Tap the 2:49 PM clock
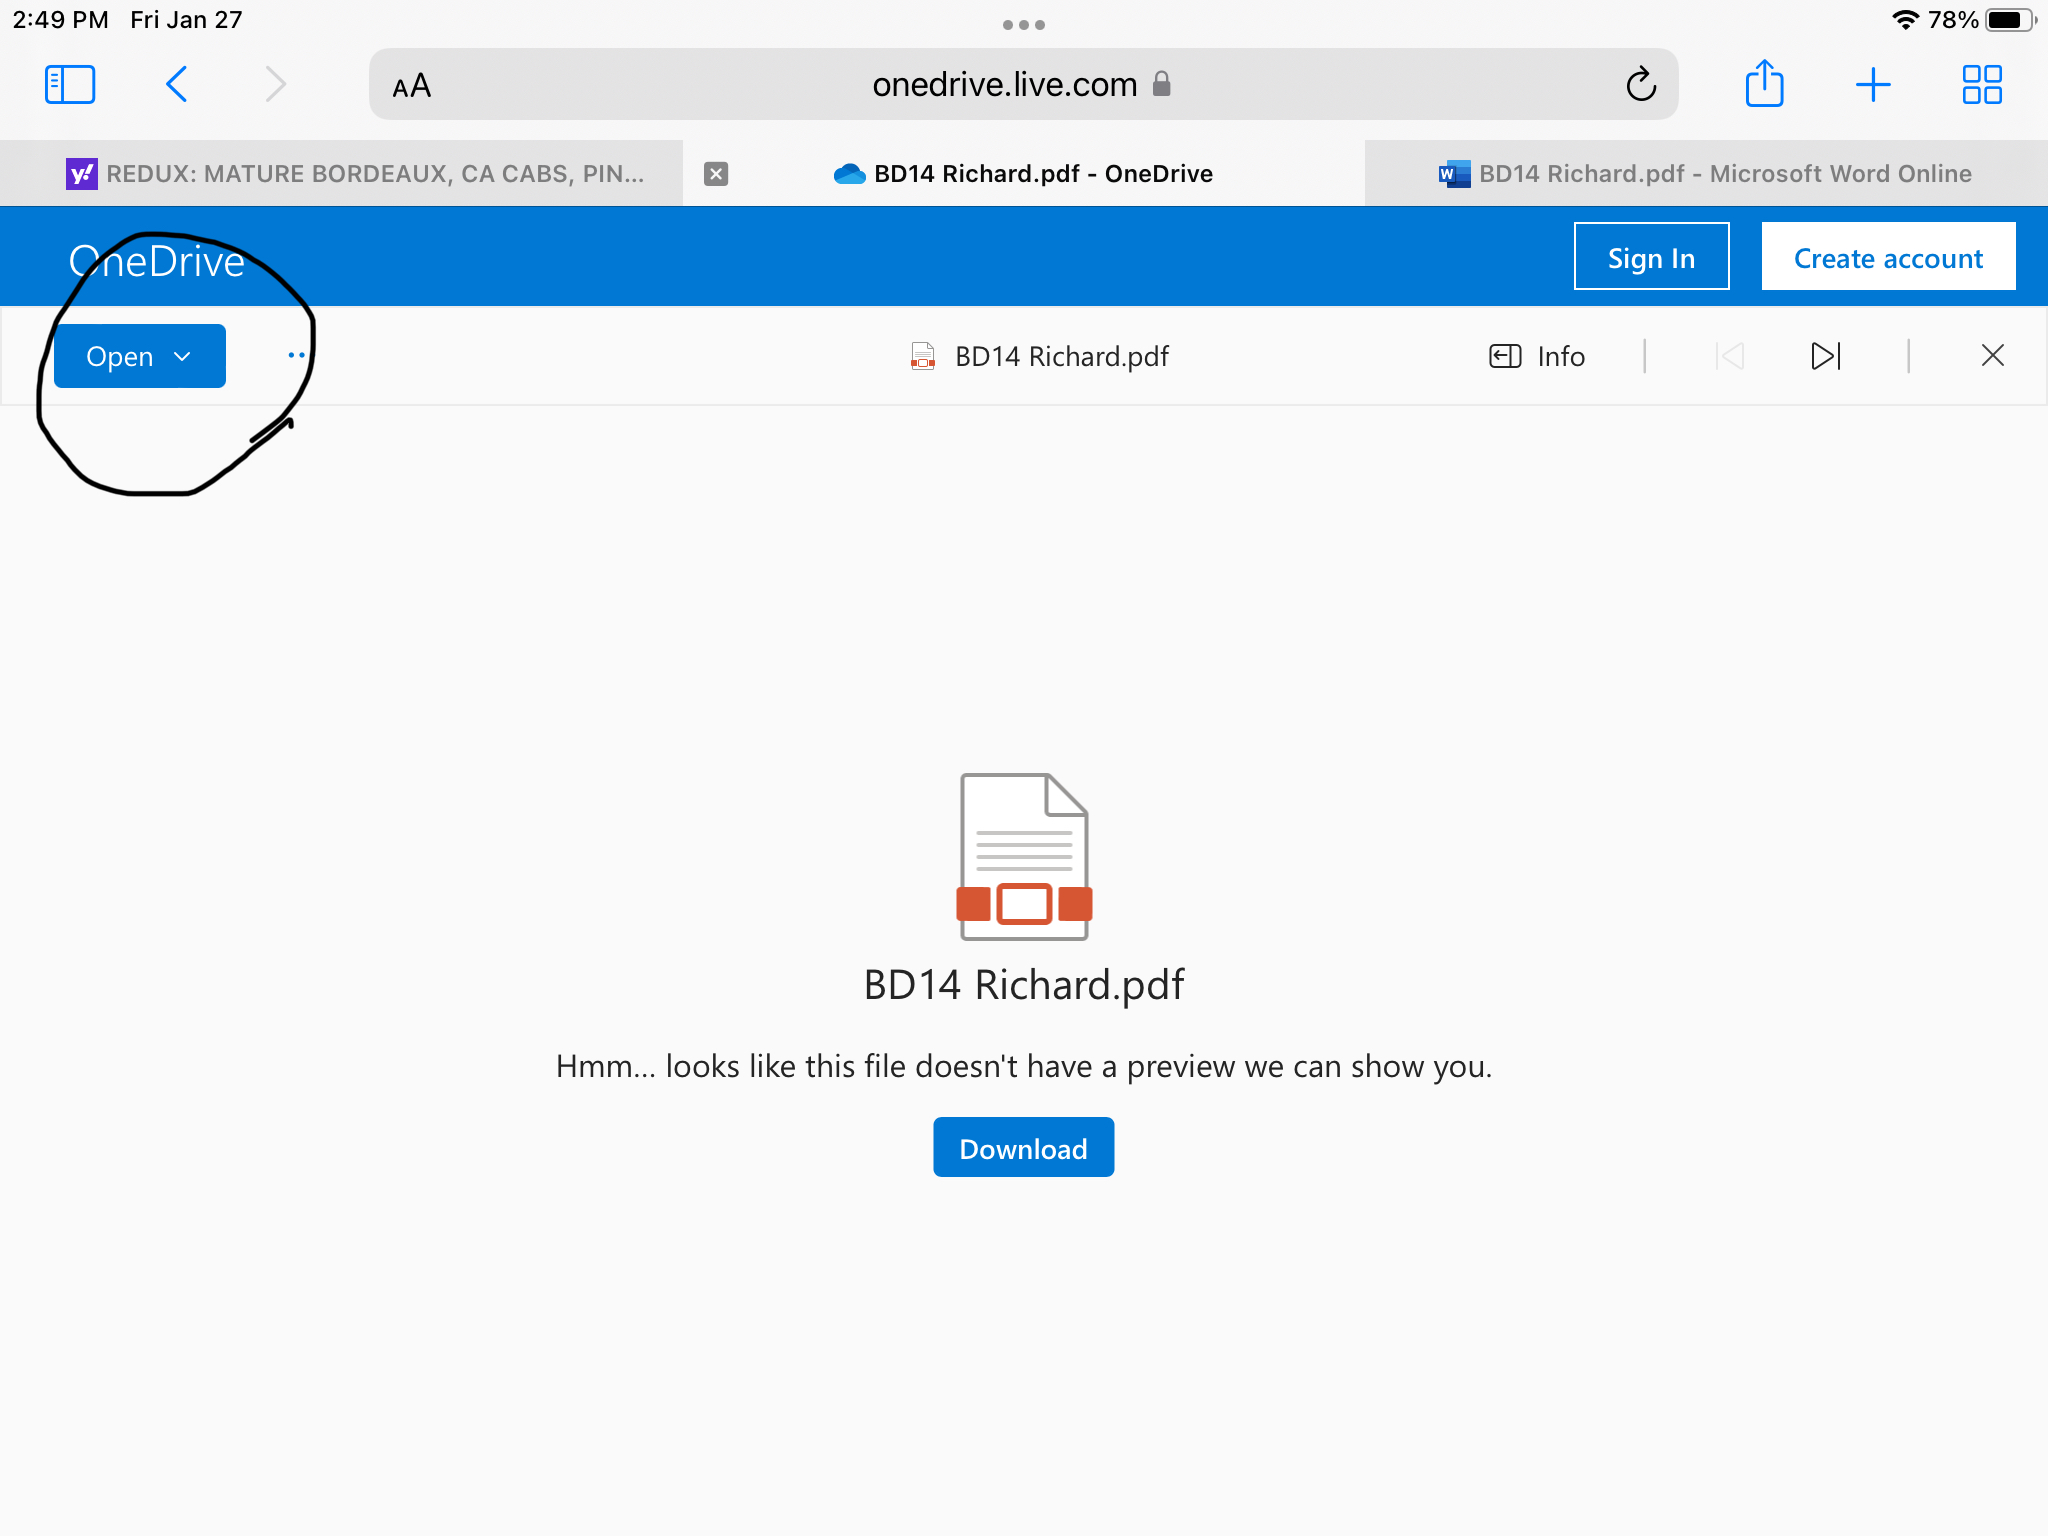Viewport: 2048px width, 1536px height. pos(60,20)
